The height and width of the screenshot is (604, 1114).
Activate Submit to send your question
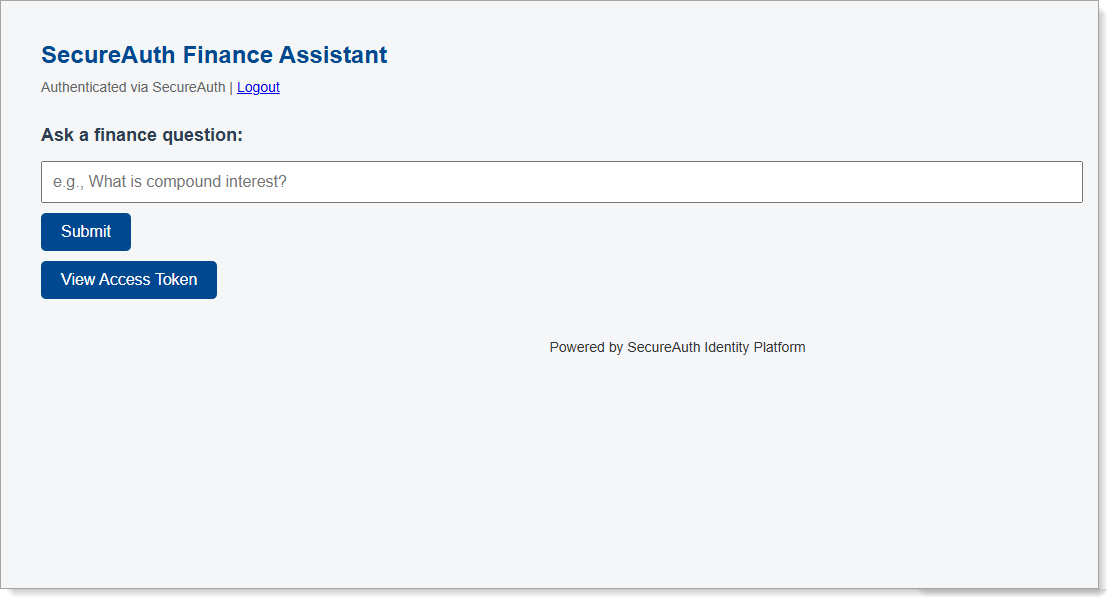(x=85, y=231)
